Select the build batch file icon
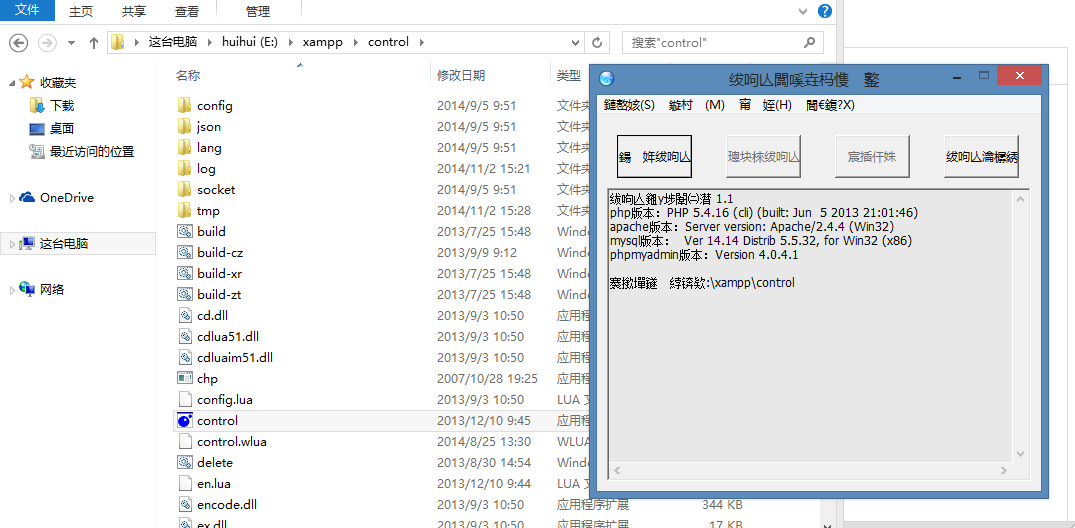 point(184,232)
